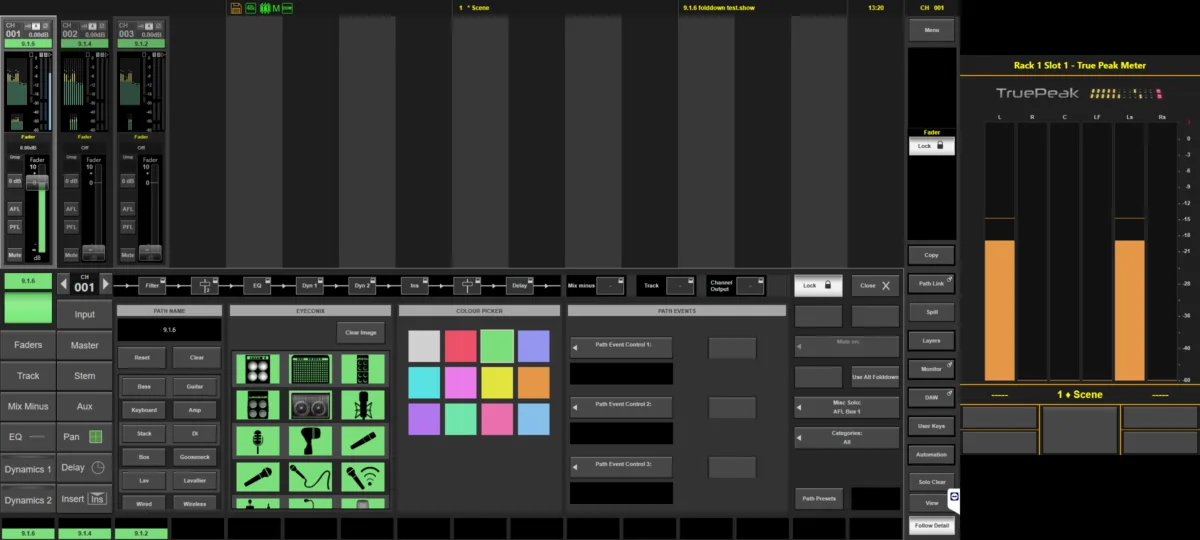Click the Reset button under Path Name
This screenshot has width=1200, height=540.
[x=141, y=357]
